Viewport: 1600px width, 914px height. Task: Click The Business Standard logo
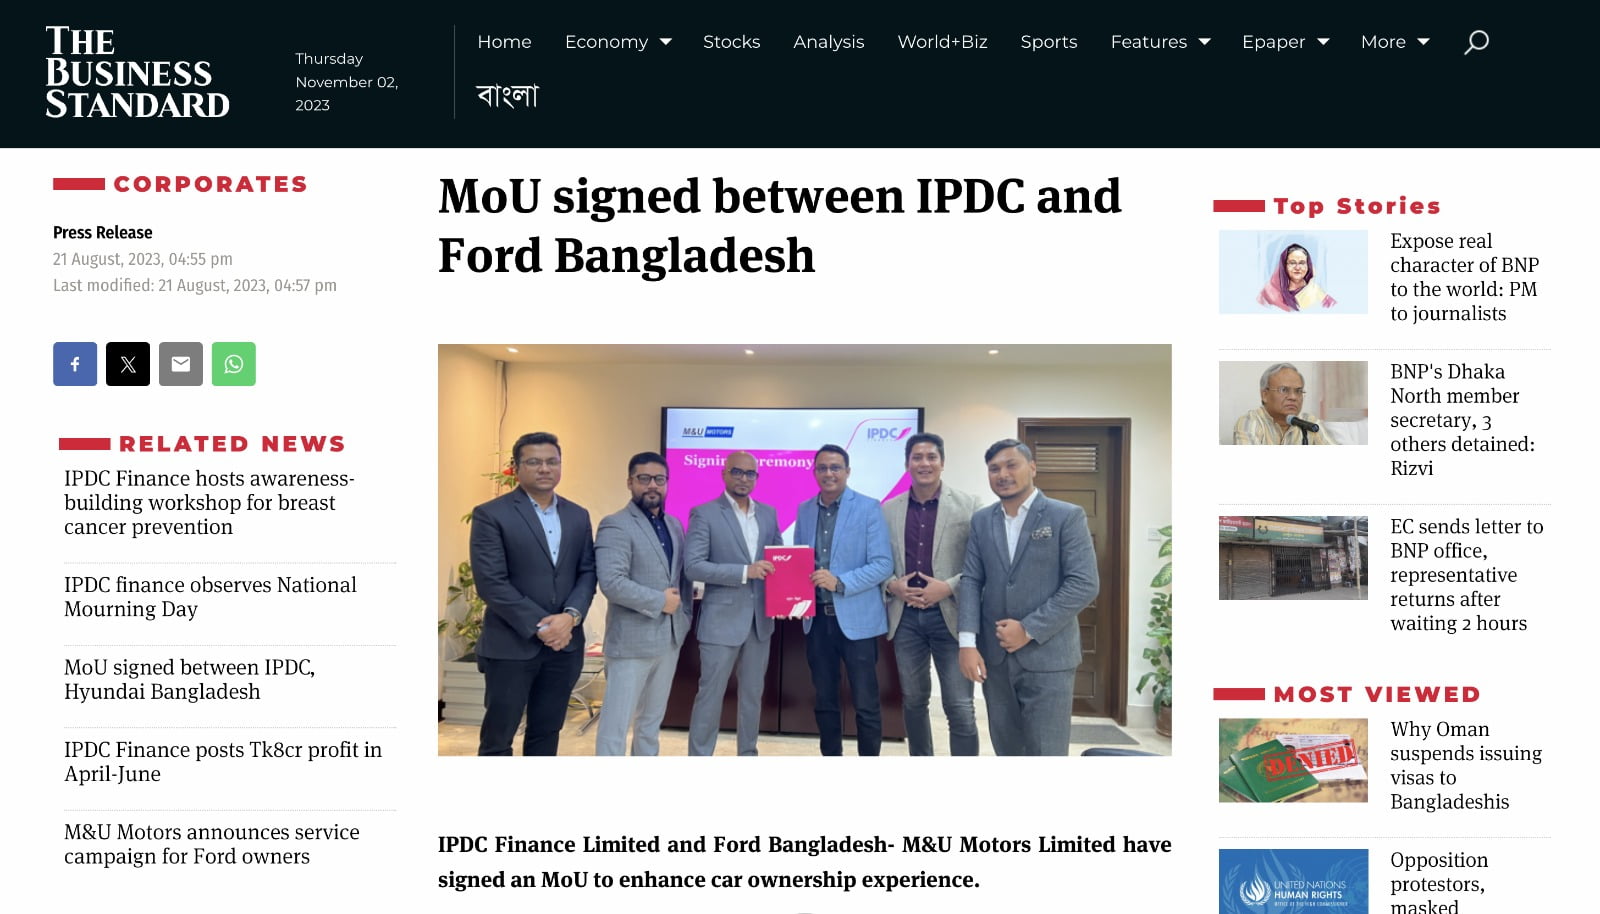pos(137,73)
